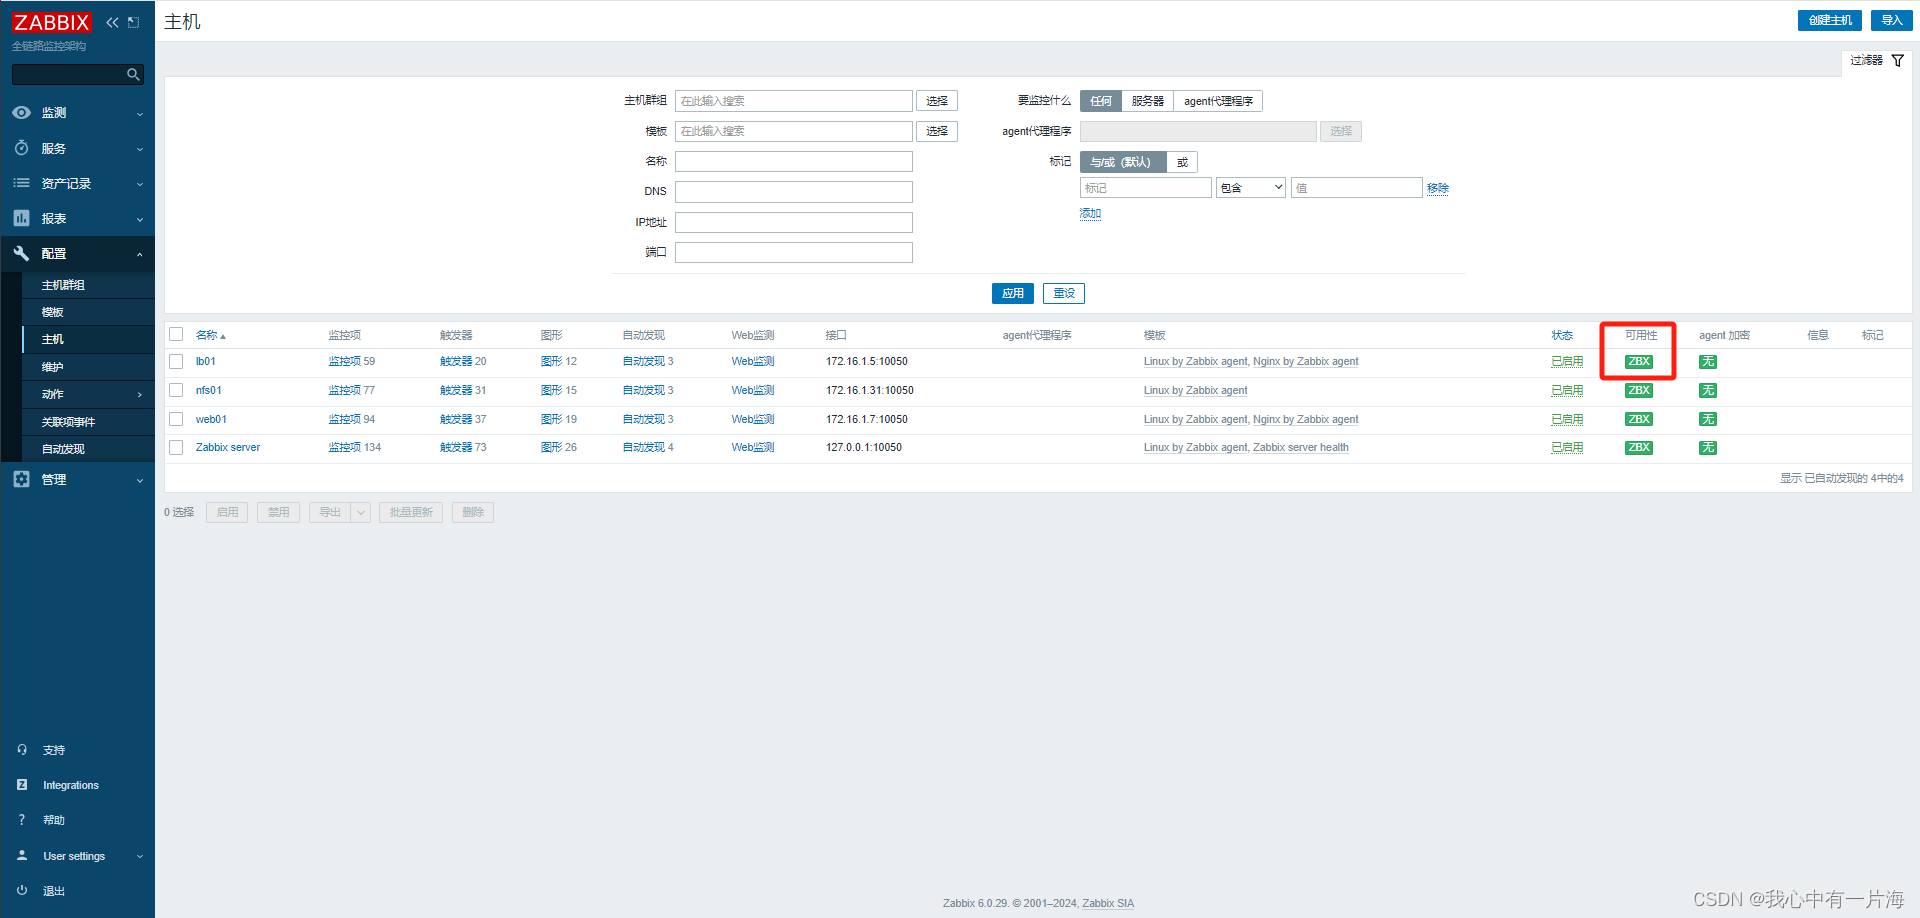Viewport: 1920px width, 918px height.
Task: Open the tag operator 包含 dropdown
Action: pyautogui.click(x=1251, y=188)
